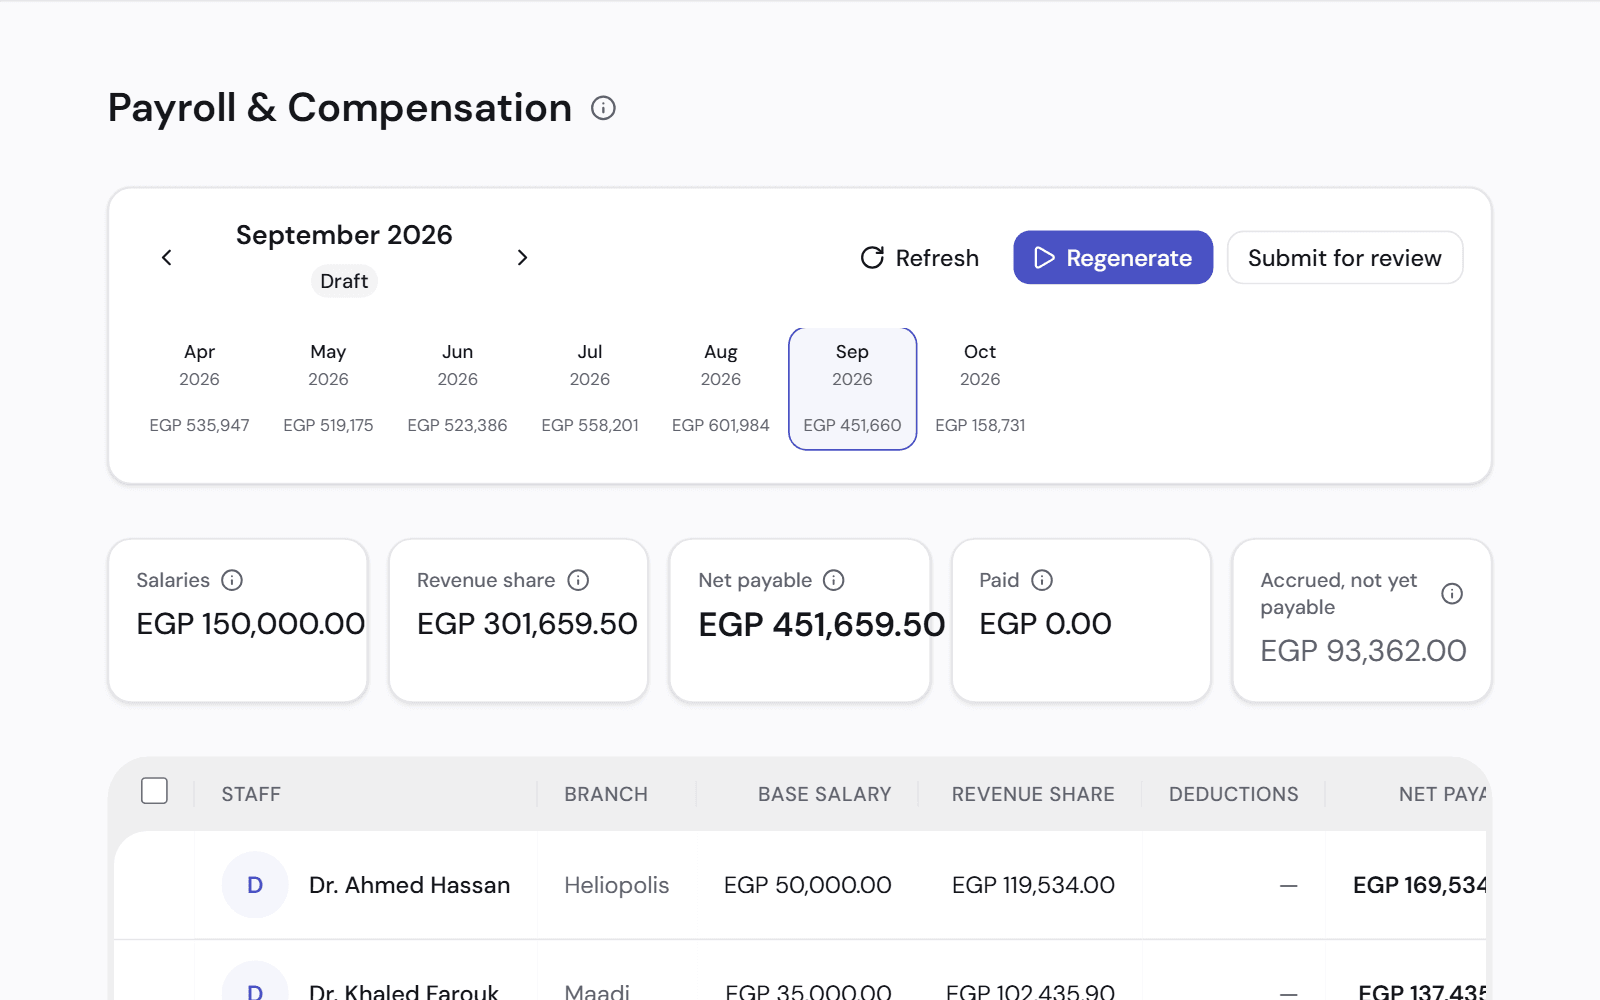Select the Jul 2026 period
This screenshot has width=1600, height=1000.
(590, 389)
